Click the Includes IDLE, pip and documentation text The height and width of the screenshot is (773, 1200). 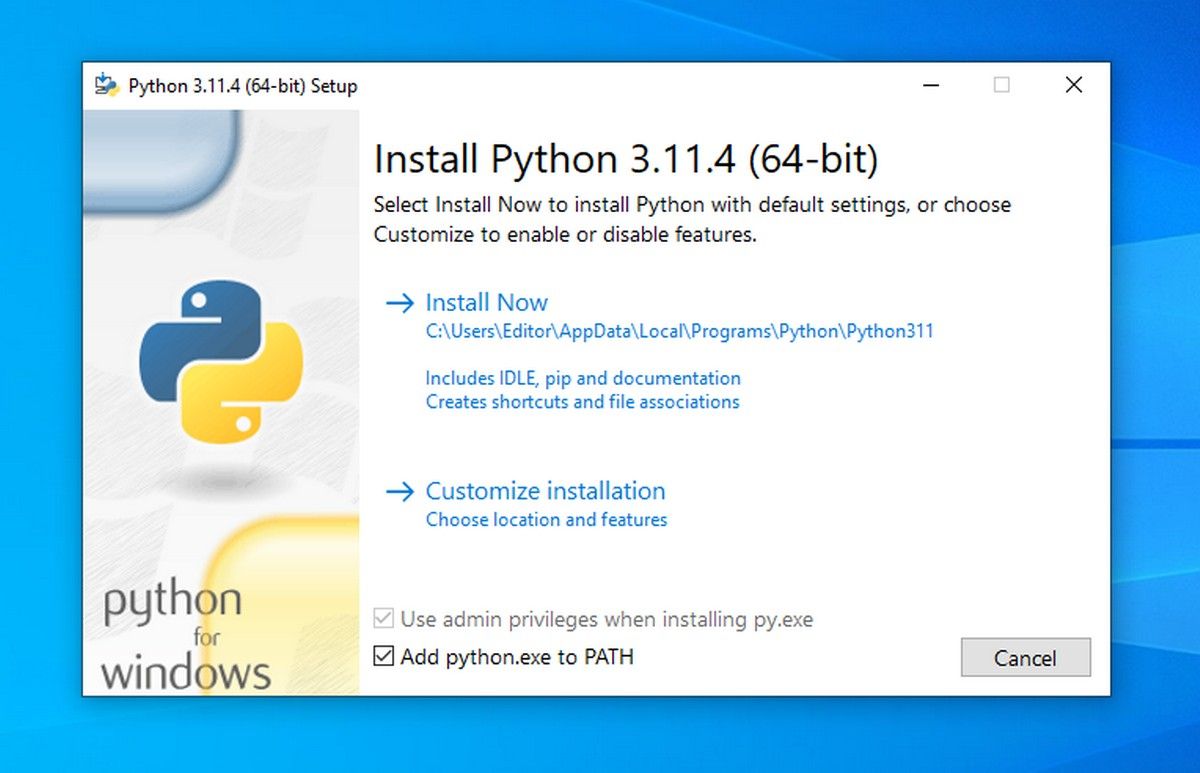(583, 378)
